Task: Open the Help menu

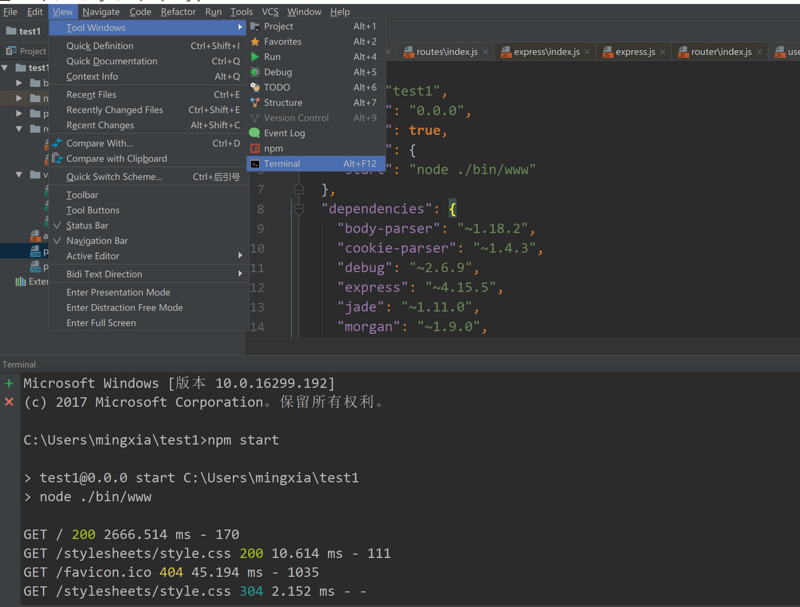Action: (340, 11)
